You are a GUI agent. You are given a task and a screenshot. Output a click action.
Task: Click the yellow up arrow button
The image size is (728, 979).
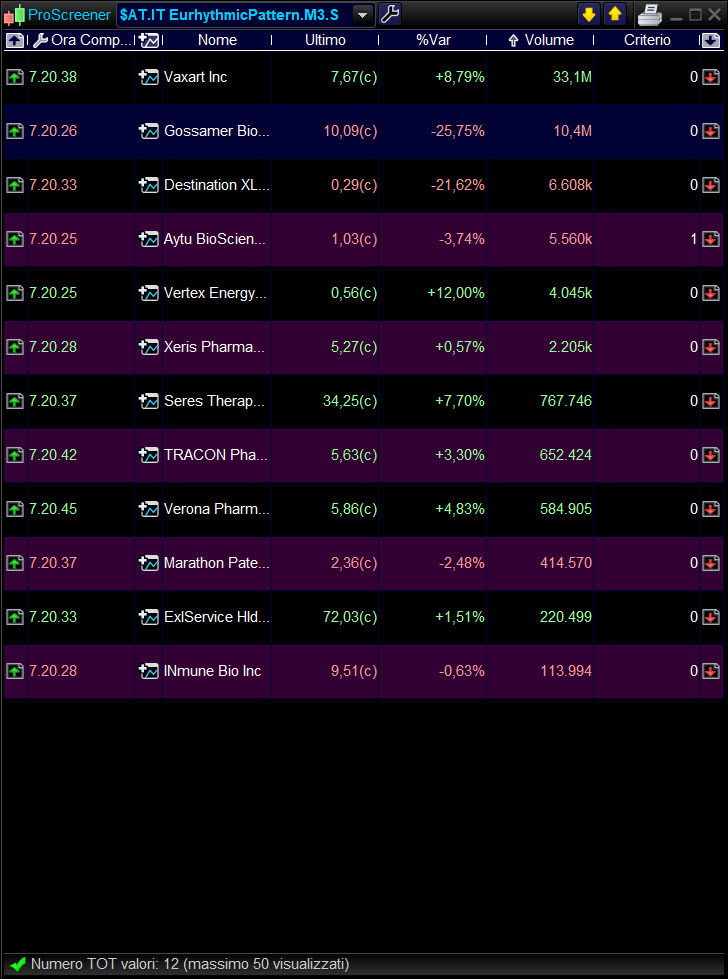coord(614,14)
